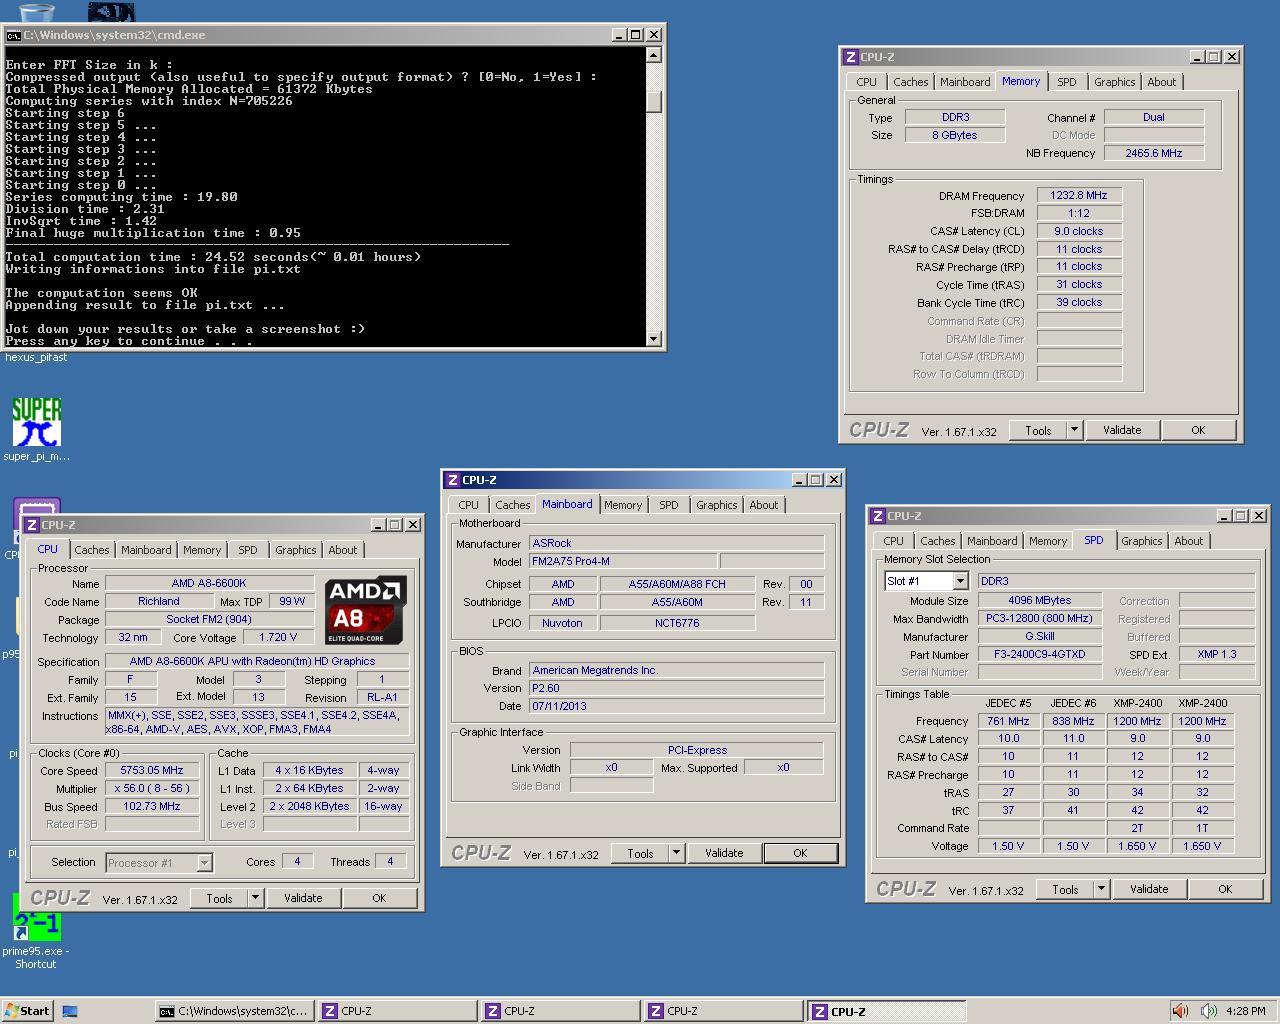
Task: Switch to Caches tab in CPU window
Action: click(91, 550)
